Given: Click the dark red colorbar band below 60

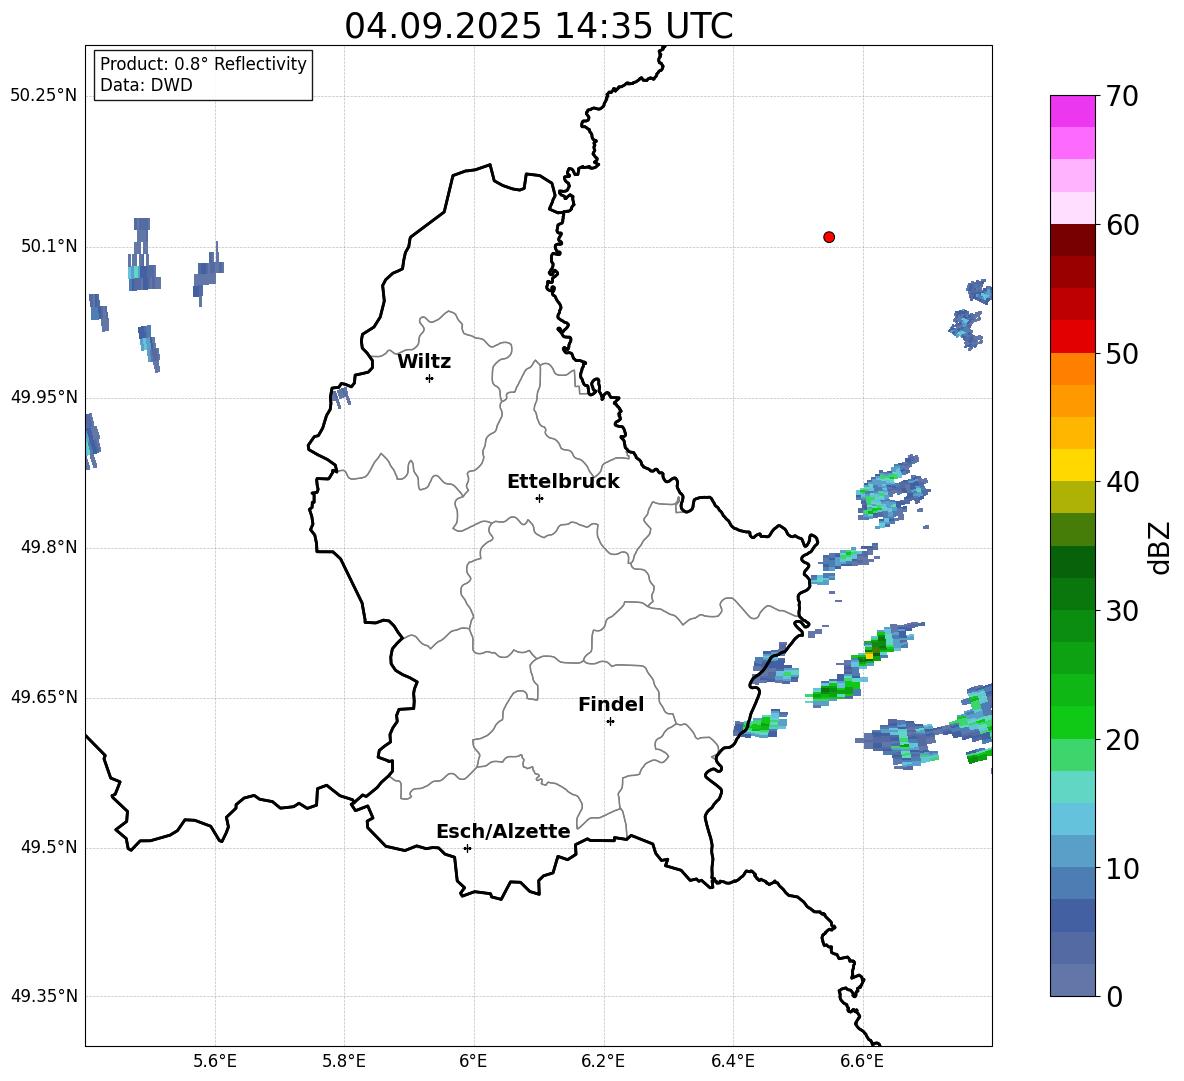Looking at the screenshot, I should point(1072,240).
